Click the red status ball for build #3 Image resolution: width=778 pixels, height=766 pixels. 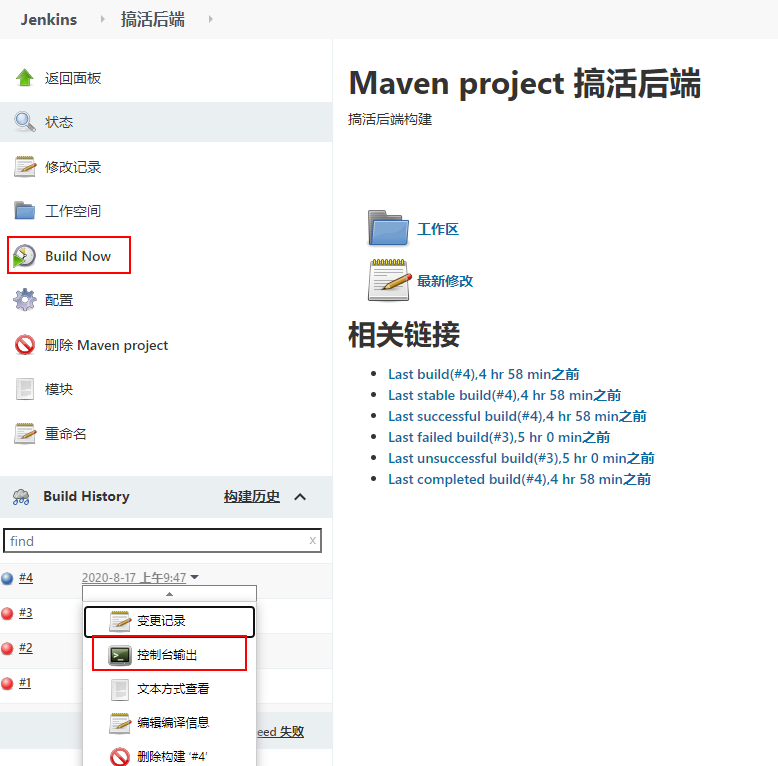pyautogui.click(x=7, y=614)
